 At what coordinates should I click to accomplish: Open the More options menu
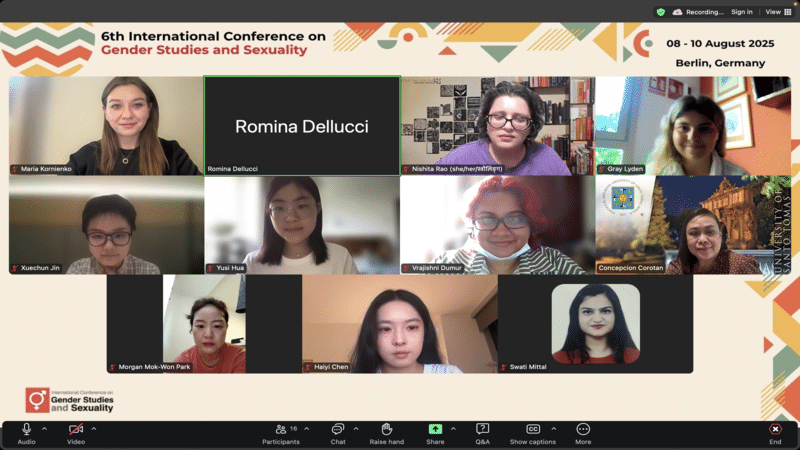[x=583, y=429]
